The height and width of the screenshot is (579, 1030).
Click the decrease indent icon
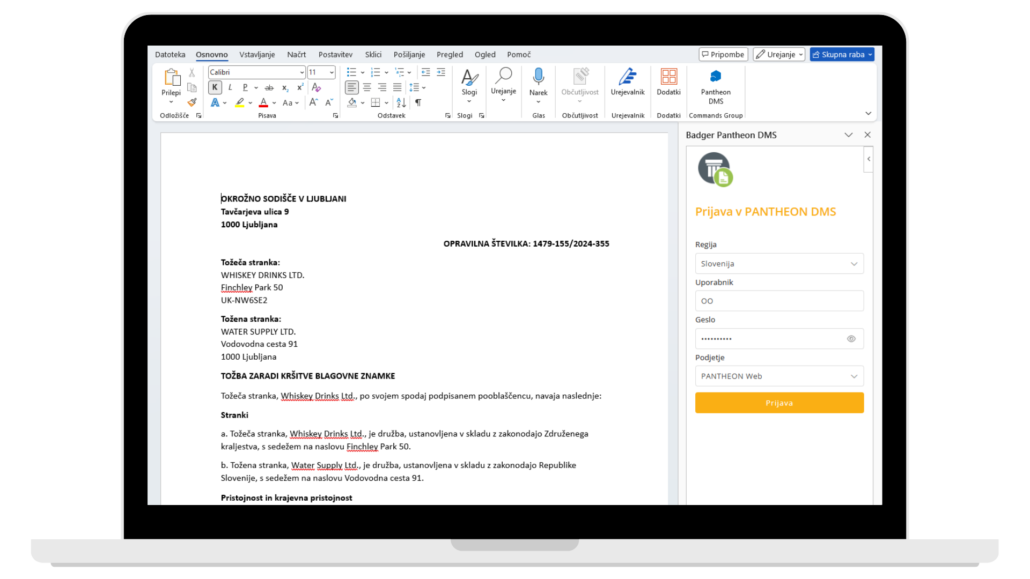click(426, 72)
